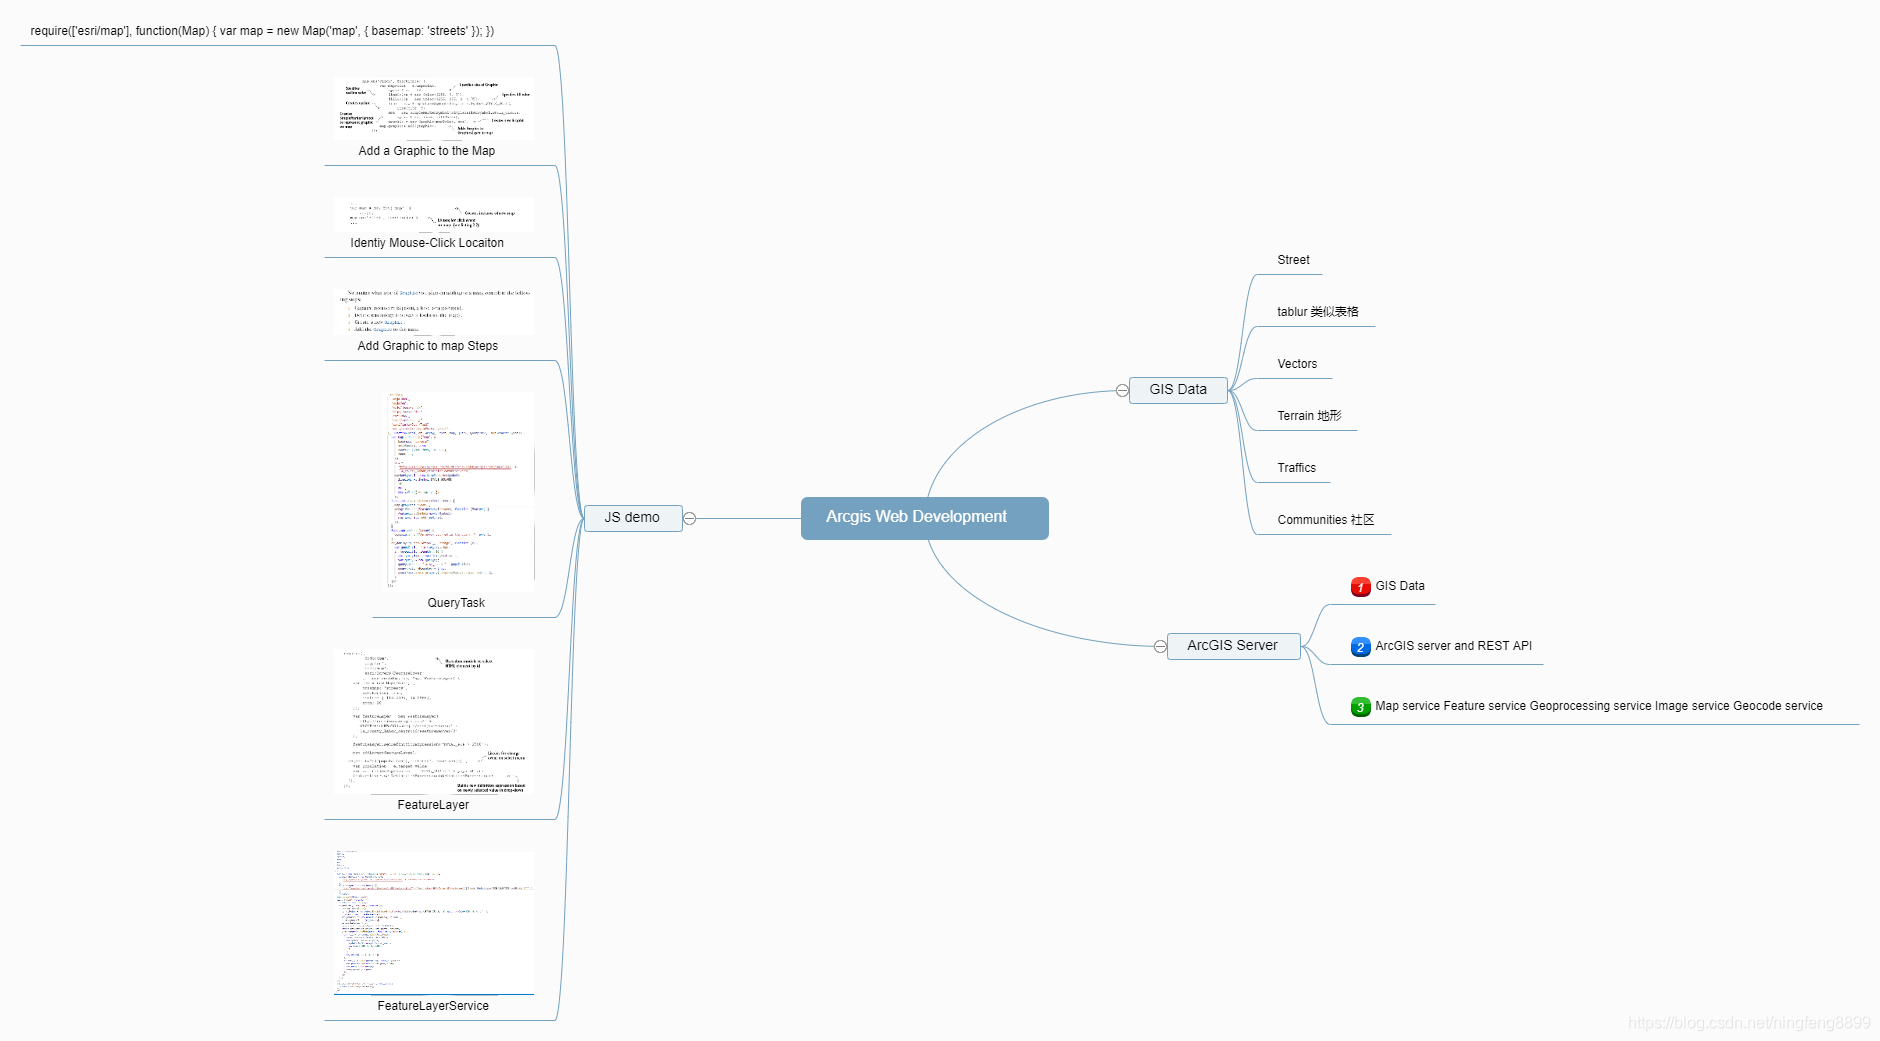Open the FeatureLayer code image
The image size is (1880, 1041).
434,721
